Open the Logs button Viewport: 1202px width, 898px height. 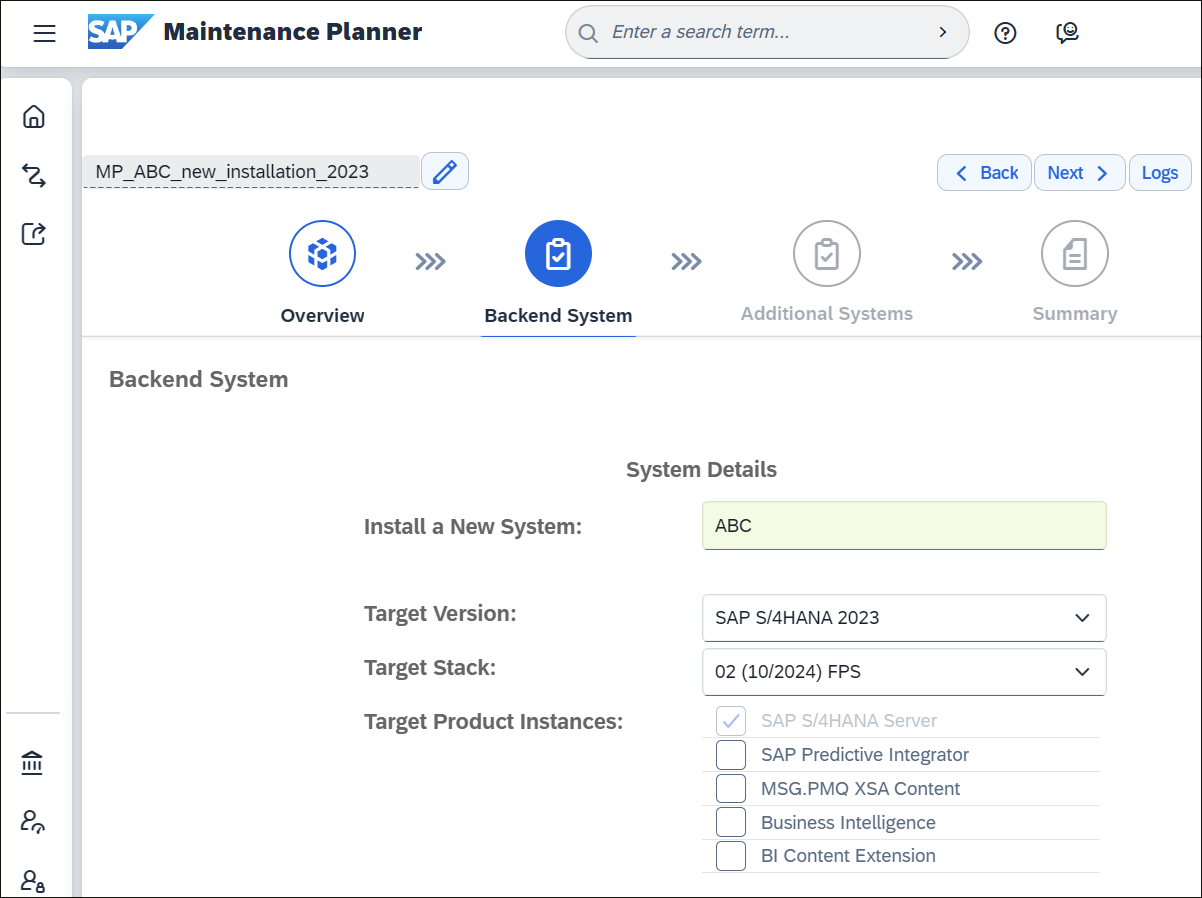(1160, 173)
